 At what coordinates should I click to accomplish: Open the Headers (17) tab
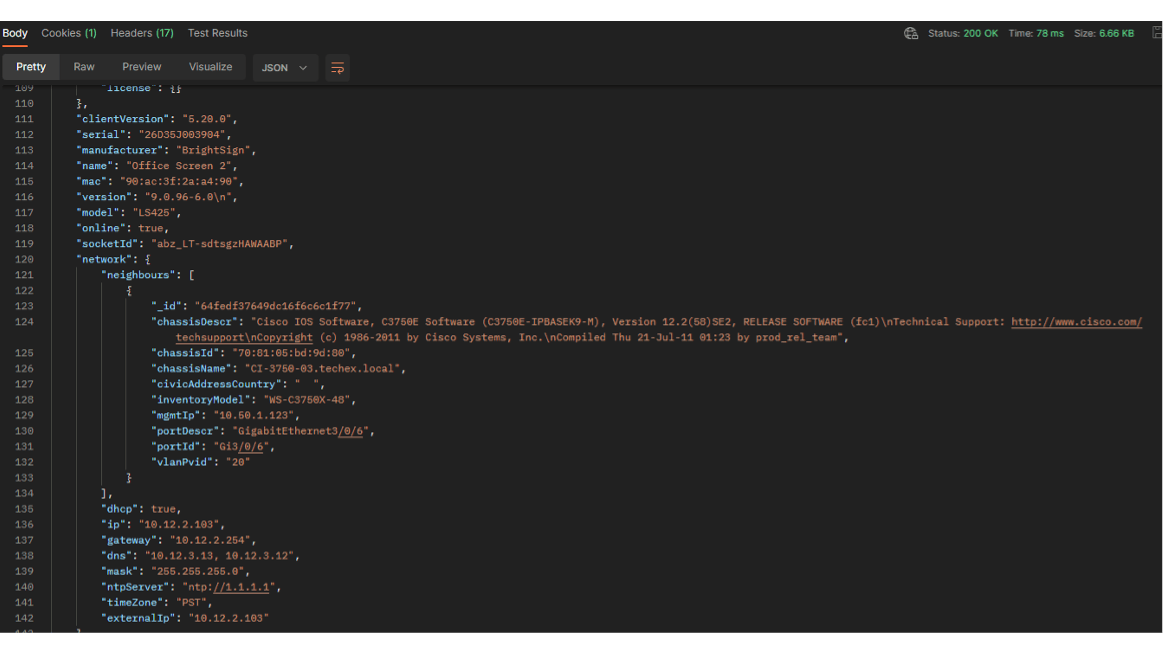[x=142, y=33]
